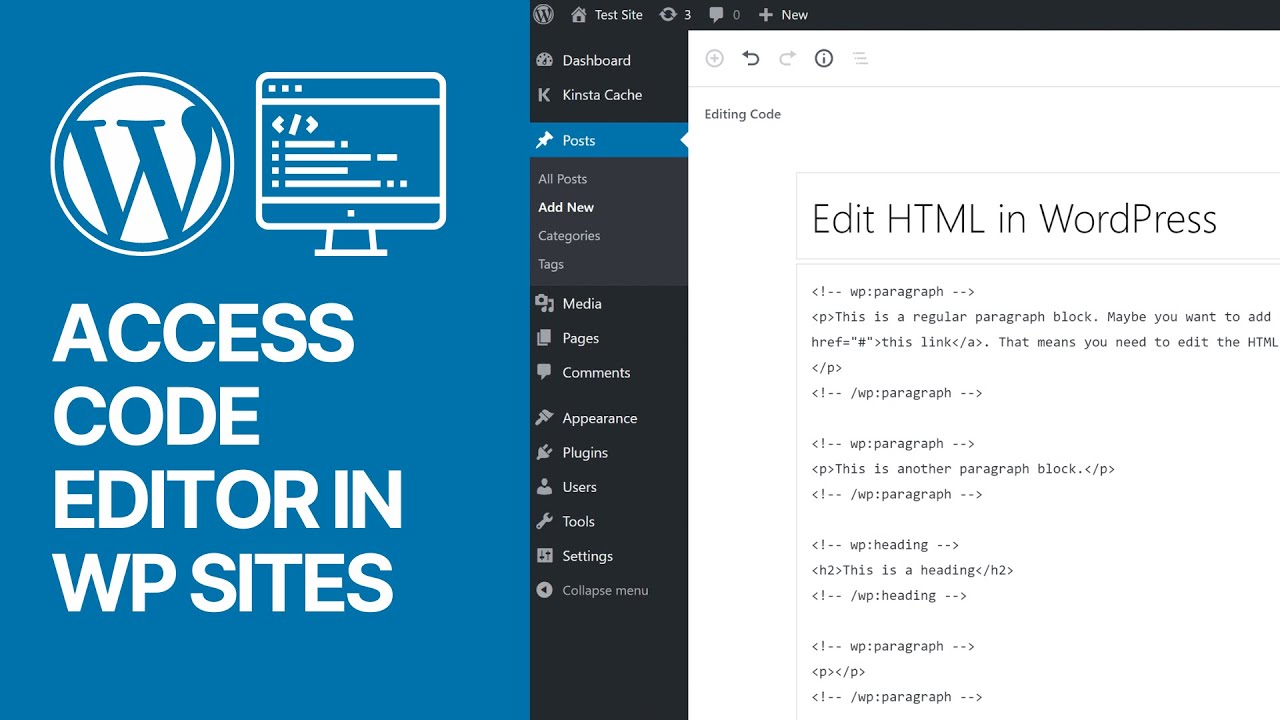Viewport: 1280px width, 720px height.
Task: Click the <!-- /wp:heading --> comment line
Action: [889, 595]
